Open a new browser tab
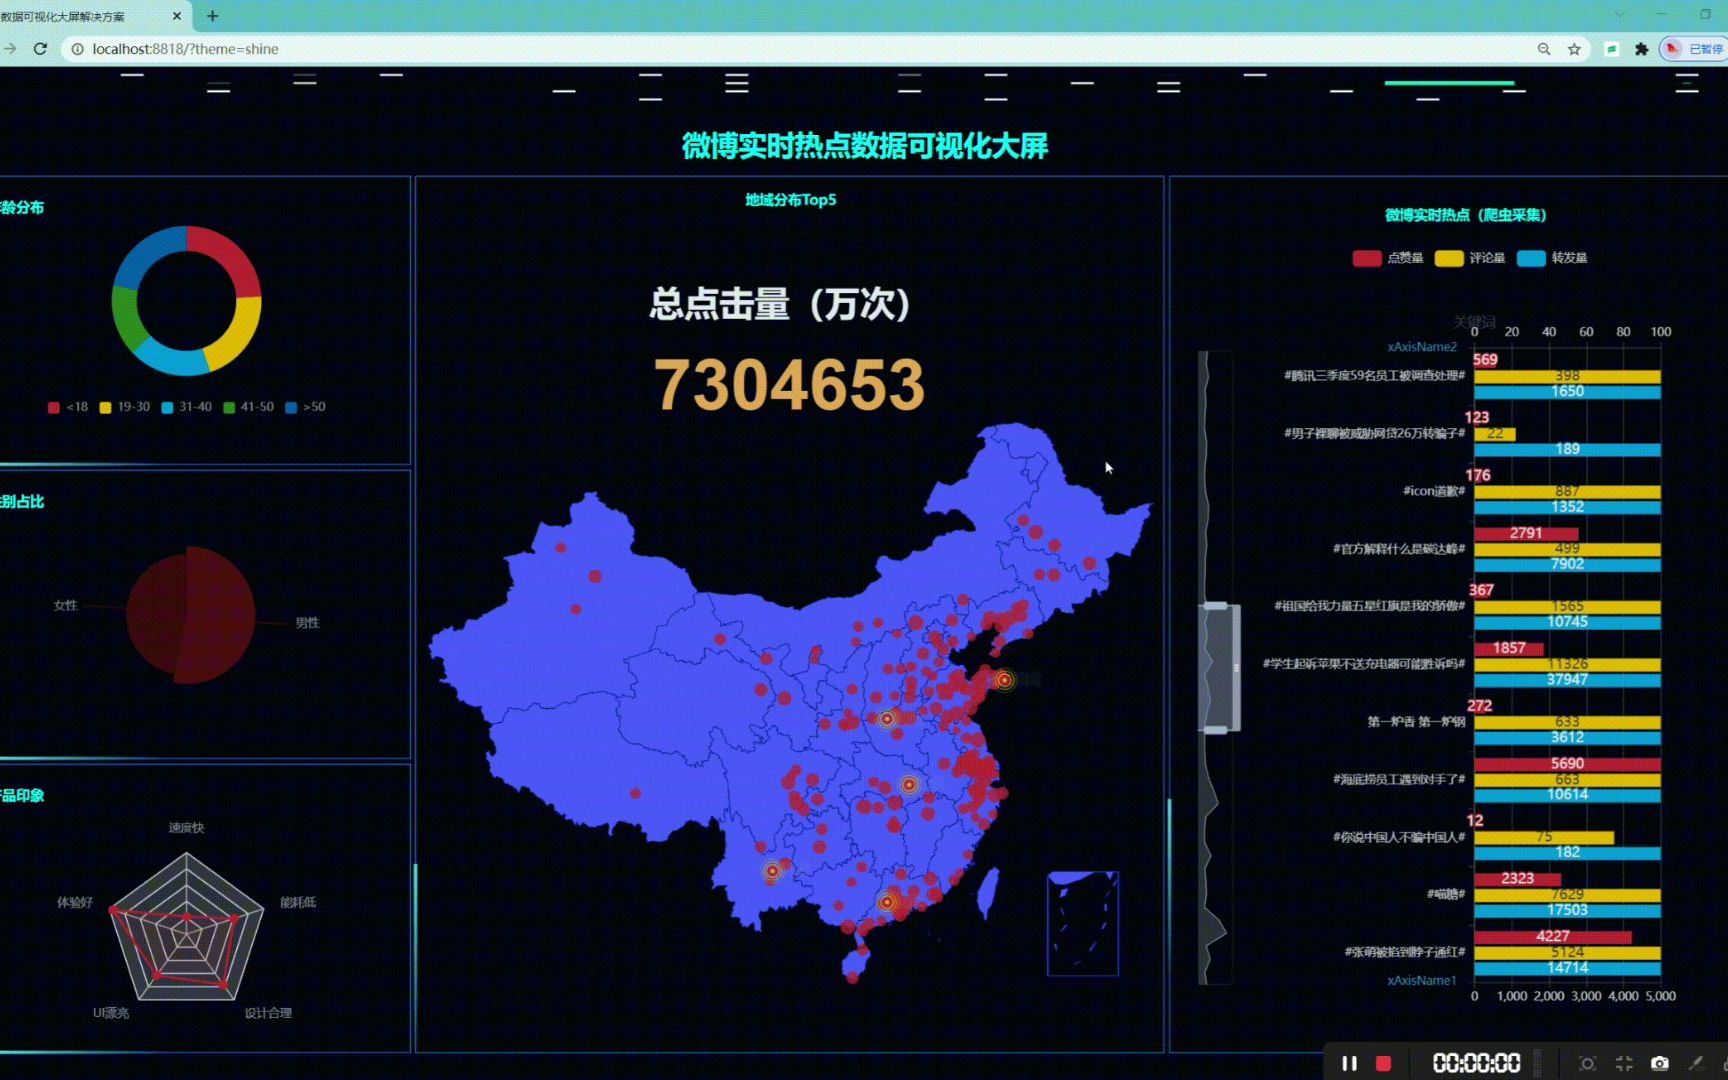Viewport: 1728px width, 1080px height. click(211, 16)
